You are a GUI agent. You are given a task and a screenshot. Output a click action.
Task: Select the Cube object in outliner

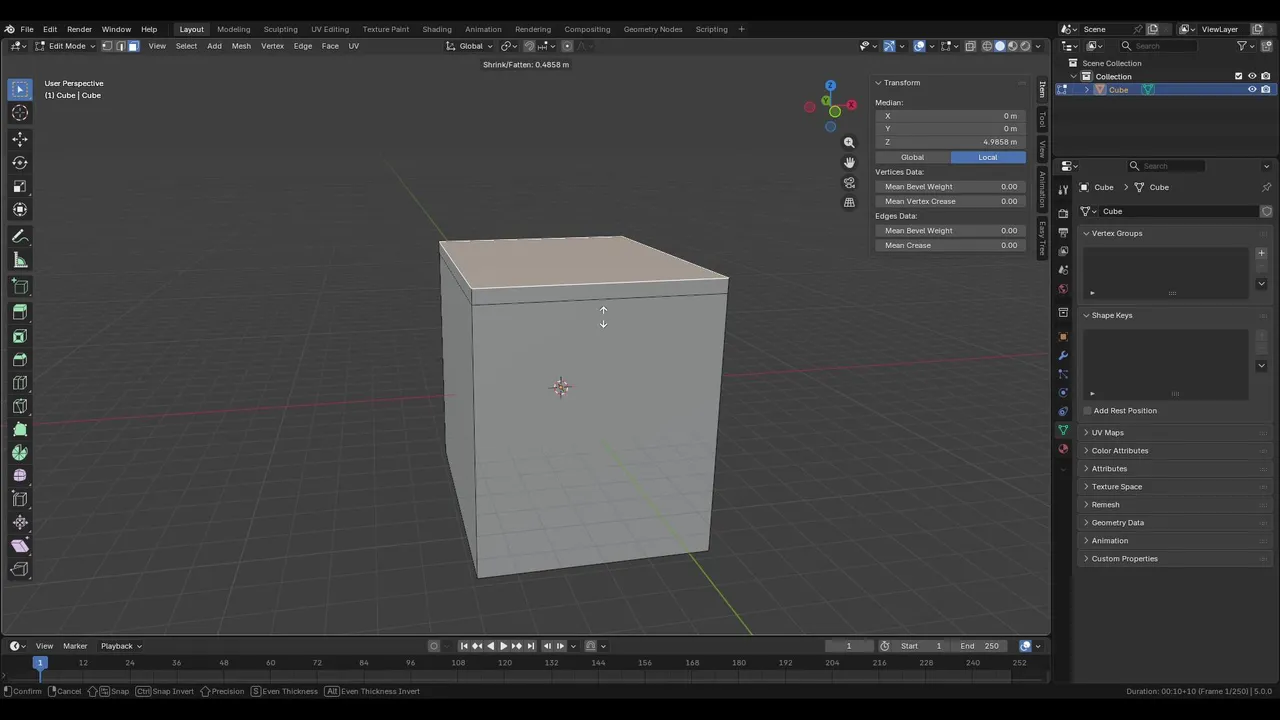tap(1118, 90)
